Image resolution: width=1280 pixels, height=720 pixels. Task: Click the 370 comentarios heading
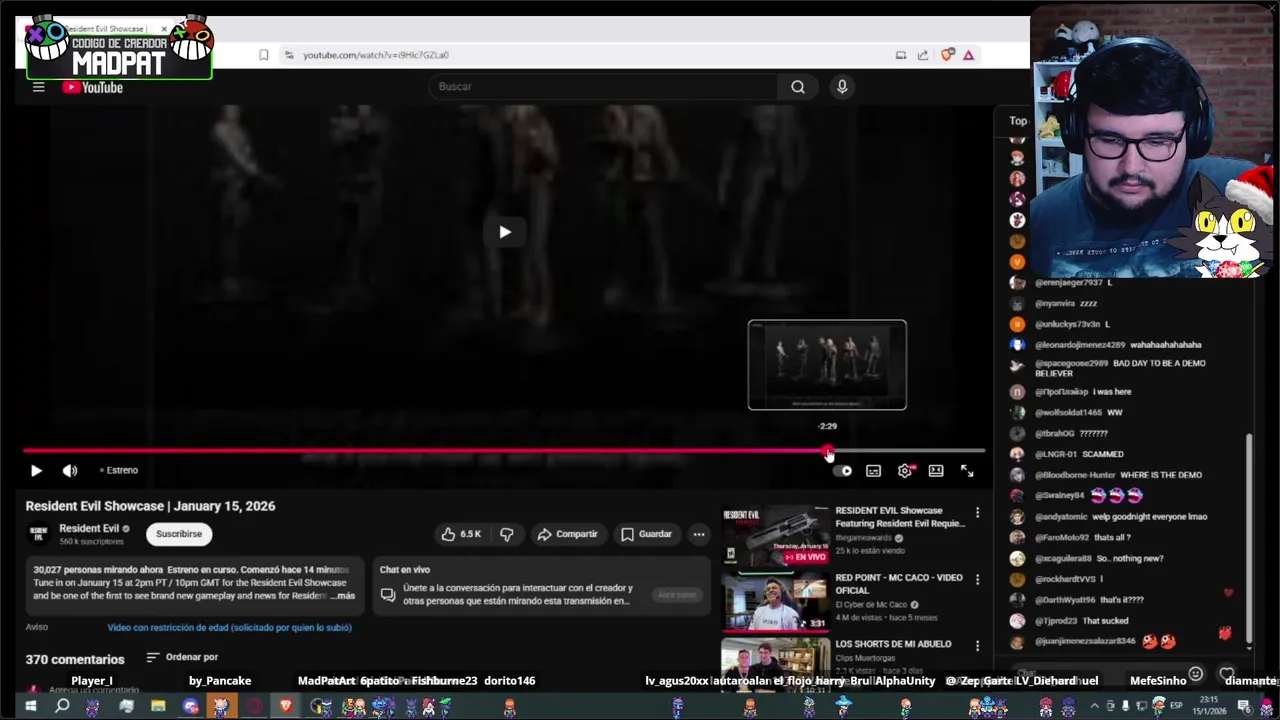click(x=75, y=659)
